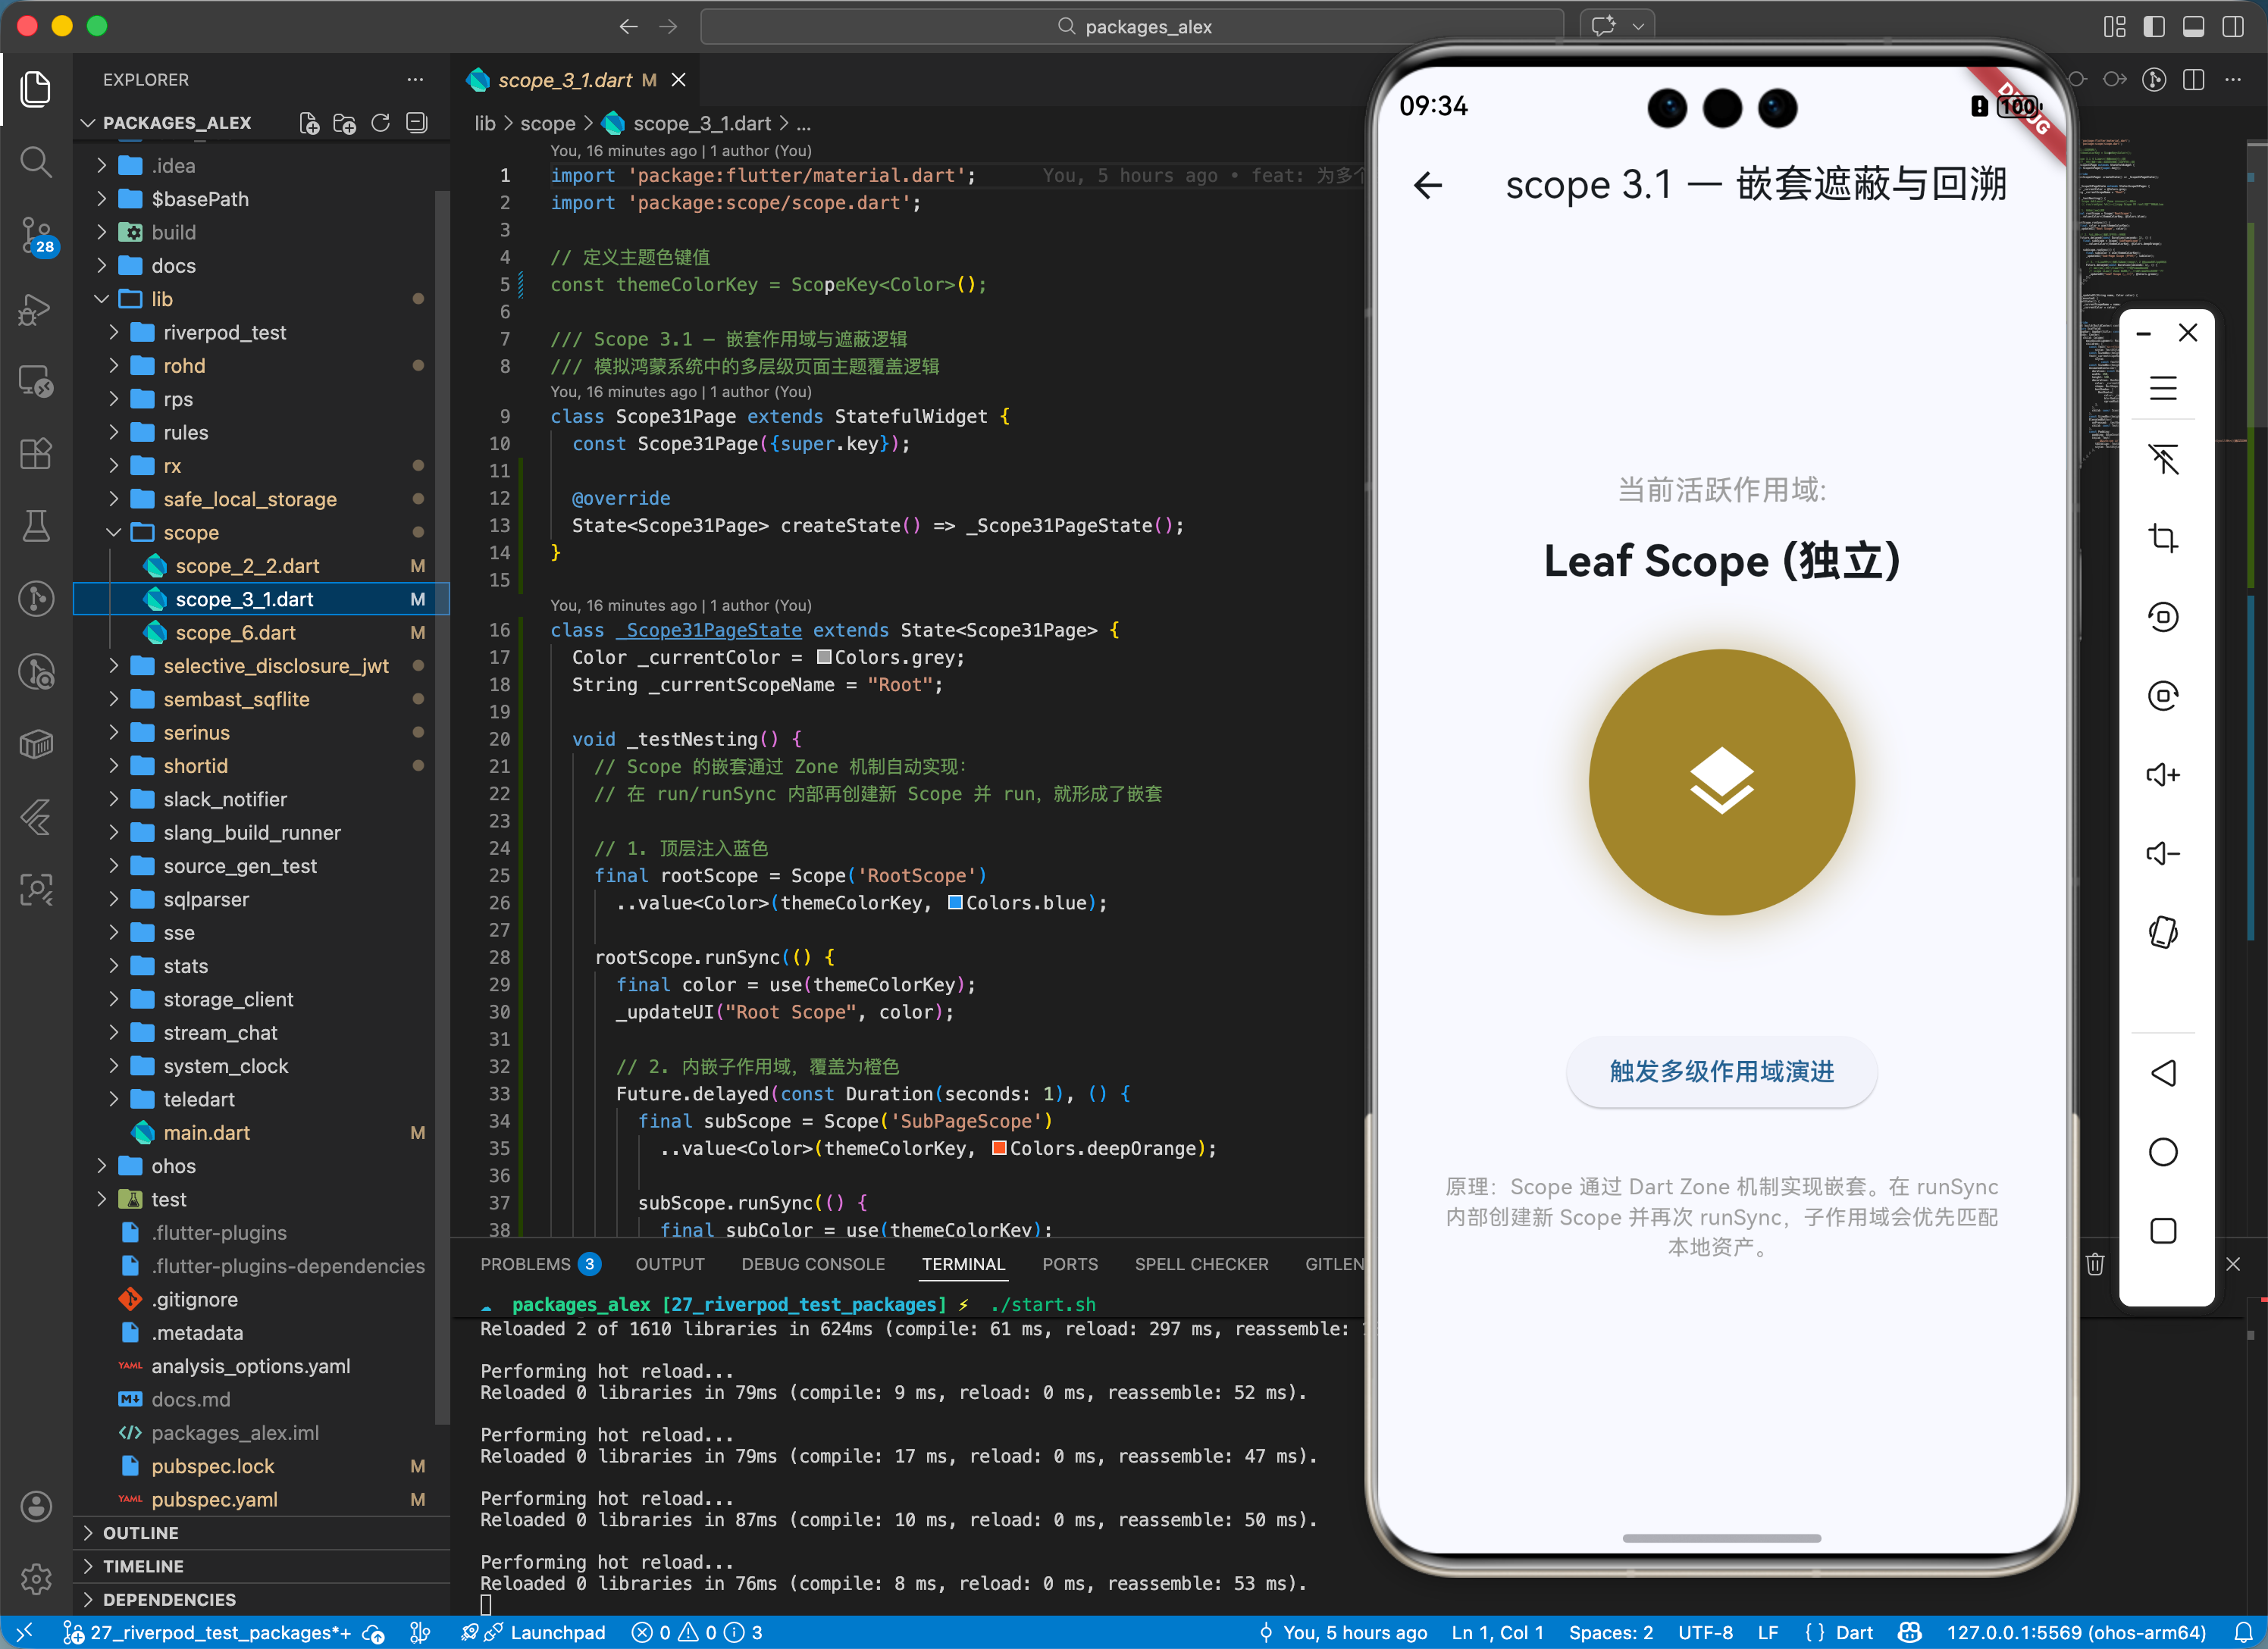This screenshot has width=2268, height=1649.
Task: Refresh the explorer file tree
Action: [380, 123]
